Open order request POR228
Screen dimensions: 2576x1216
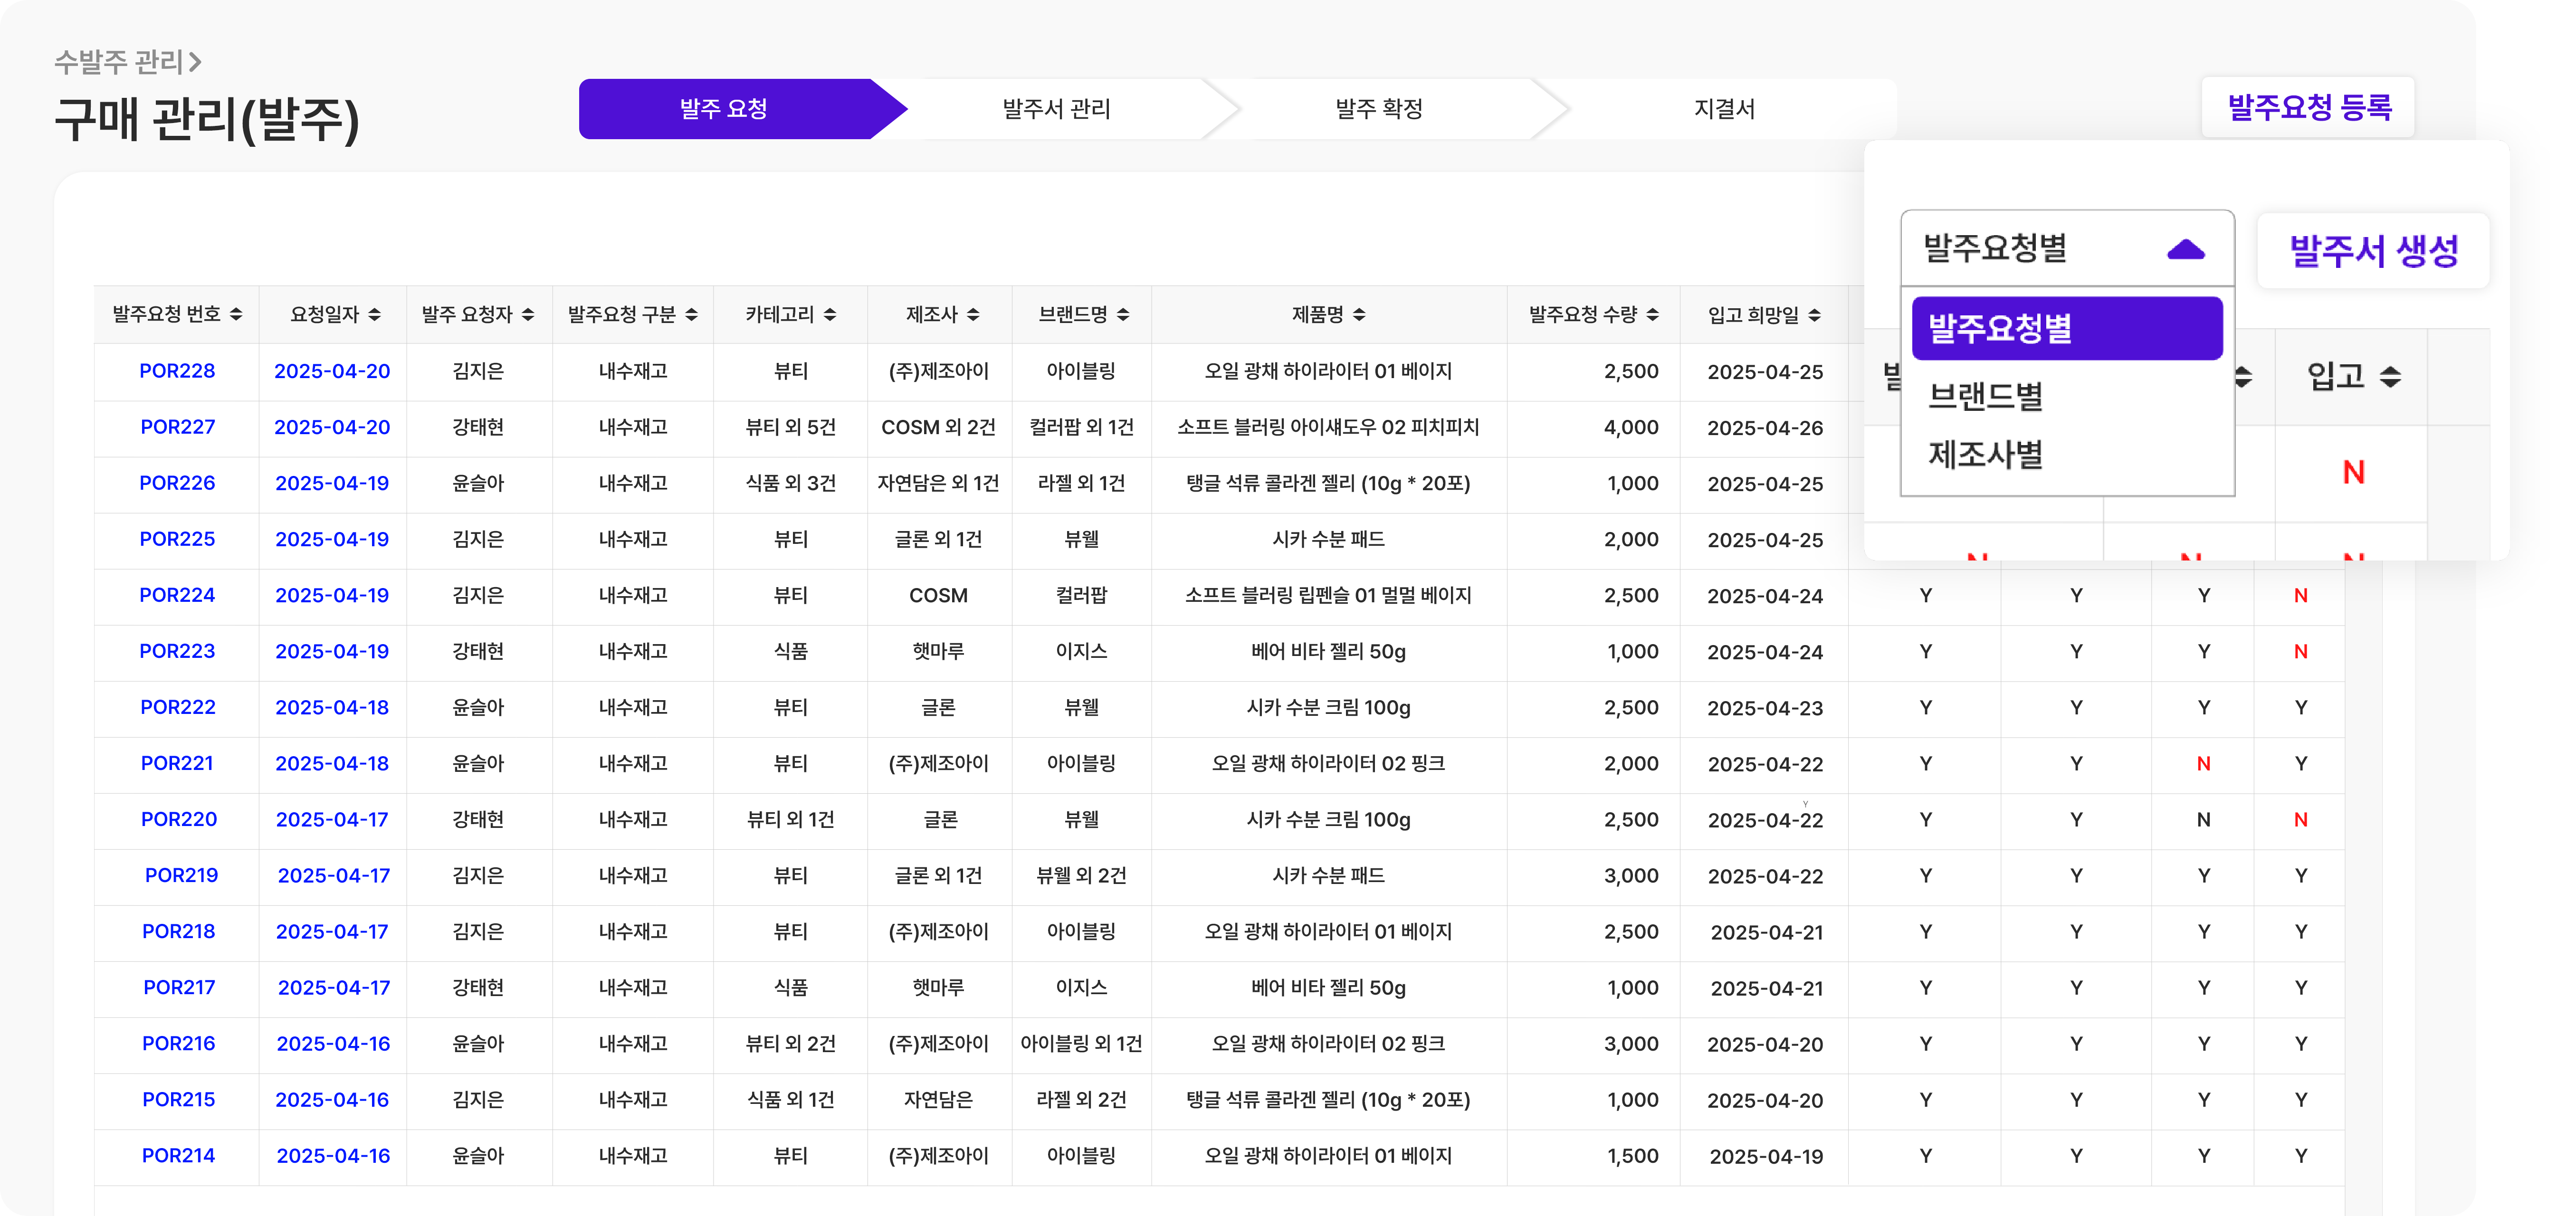tap(177, 371)
